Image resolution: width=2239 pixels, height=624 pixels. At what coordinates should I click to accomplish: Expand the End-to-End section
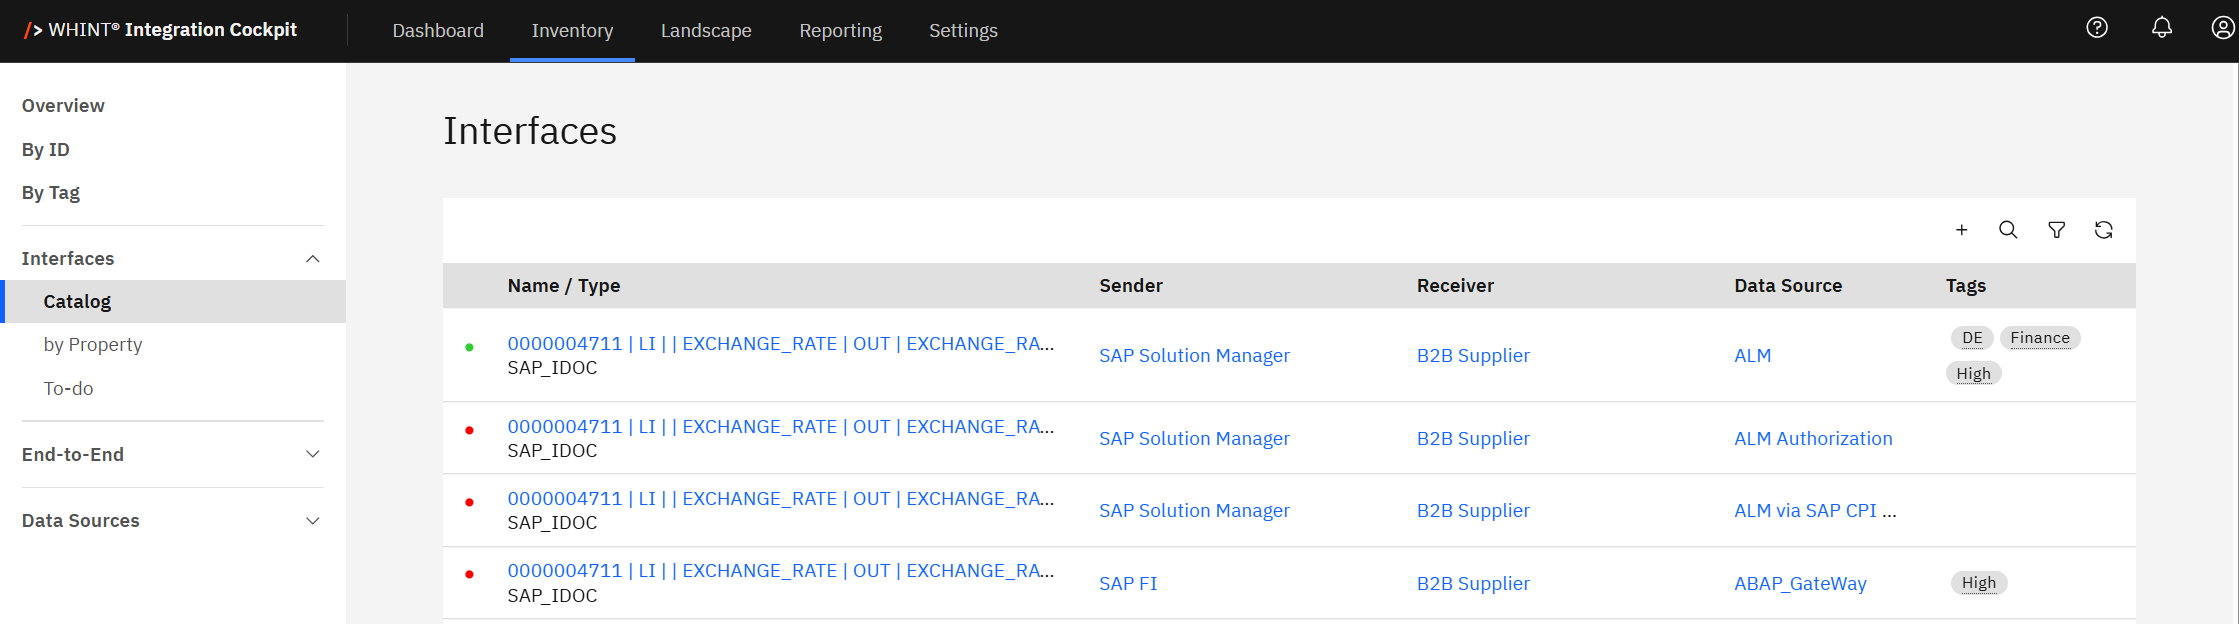312,454
